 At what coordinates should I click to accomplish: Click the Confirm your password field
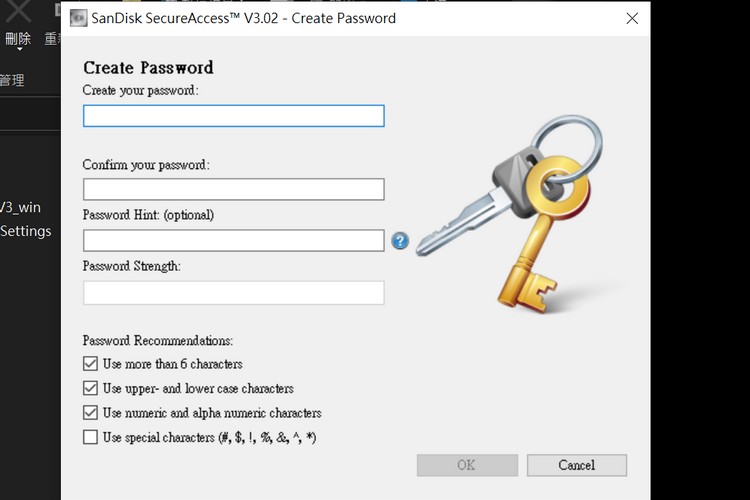pos(233,189)
